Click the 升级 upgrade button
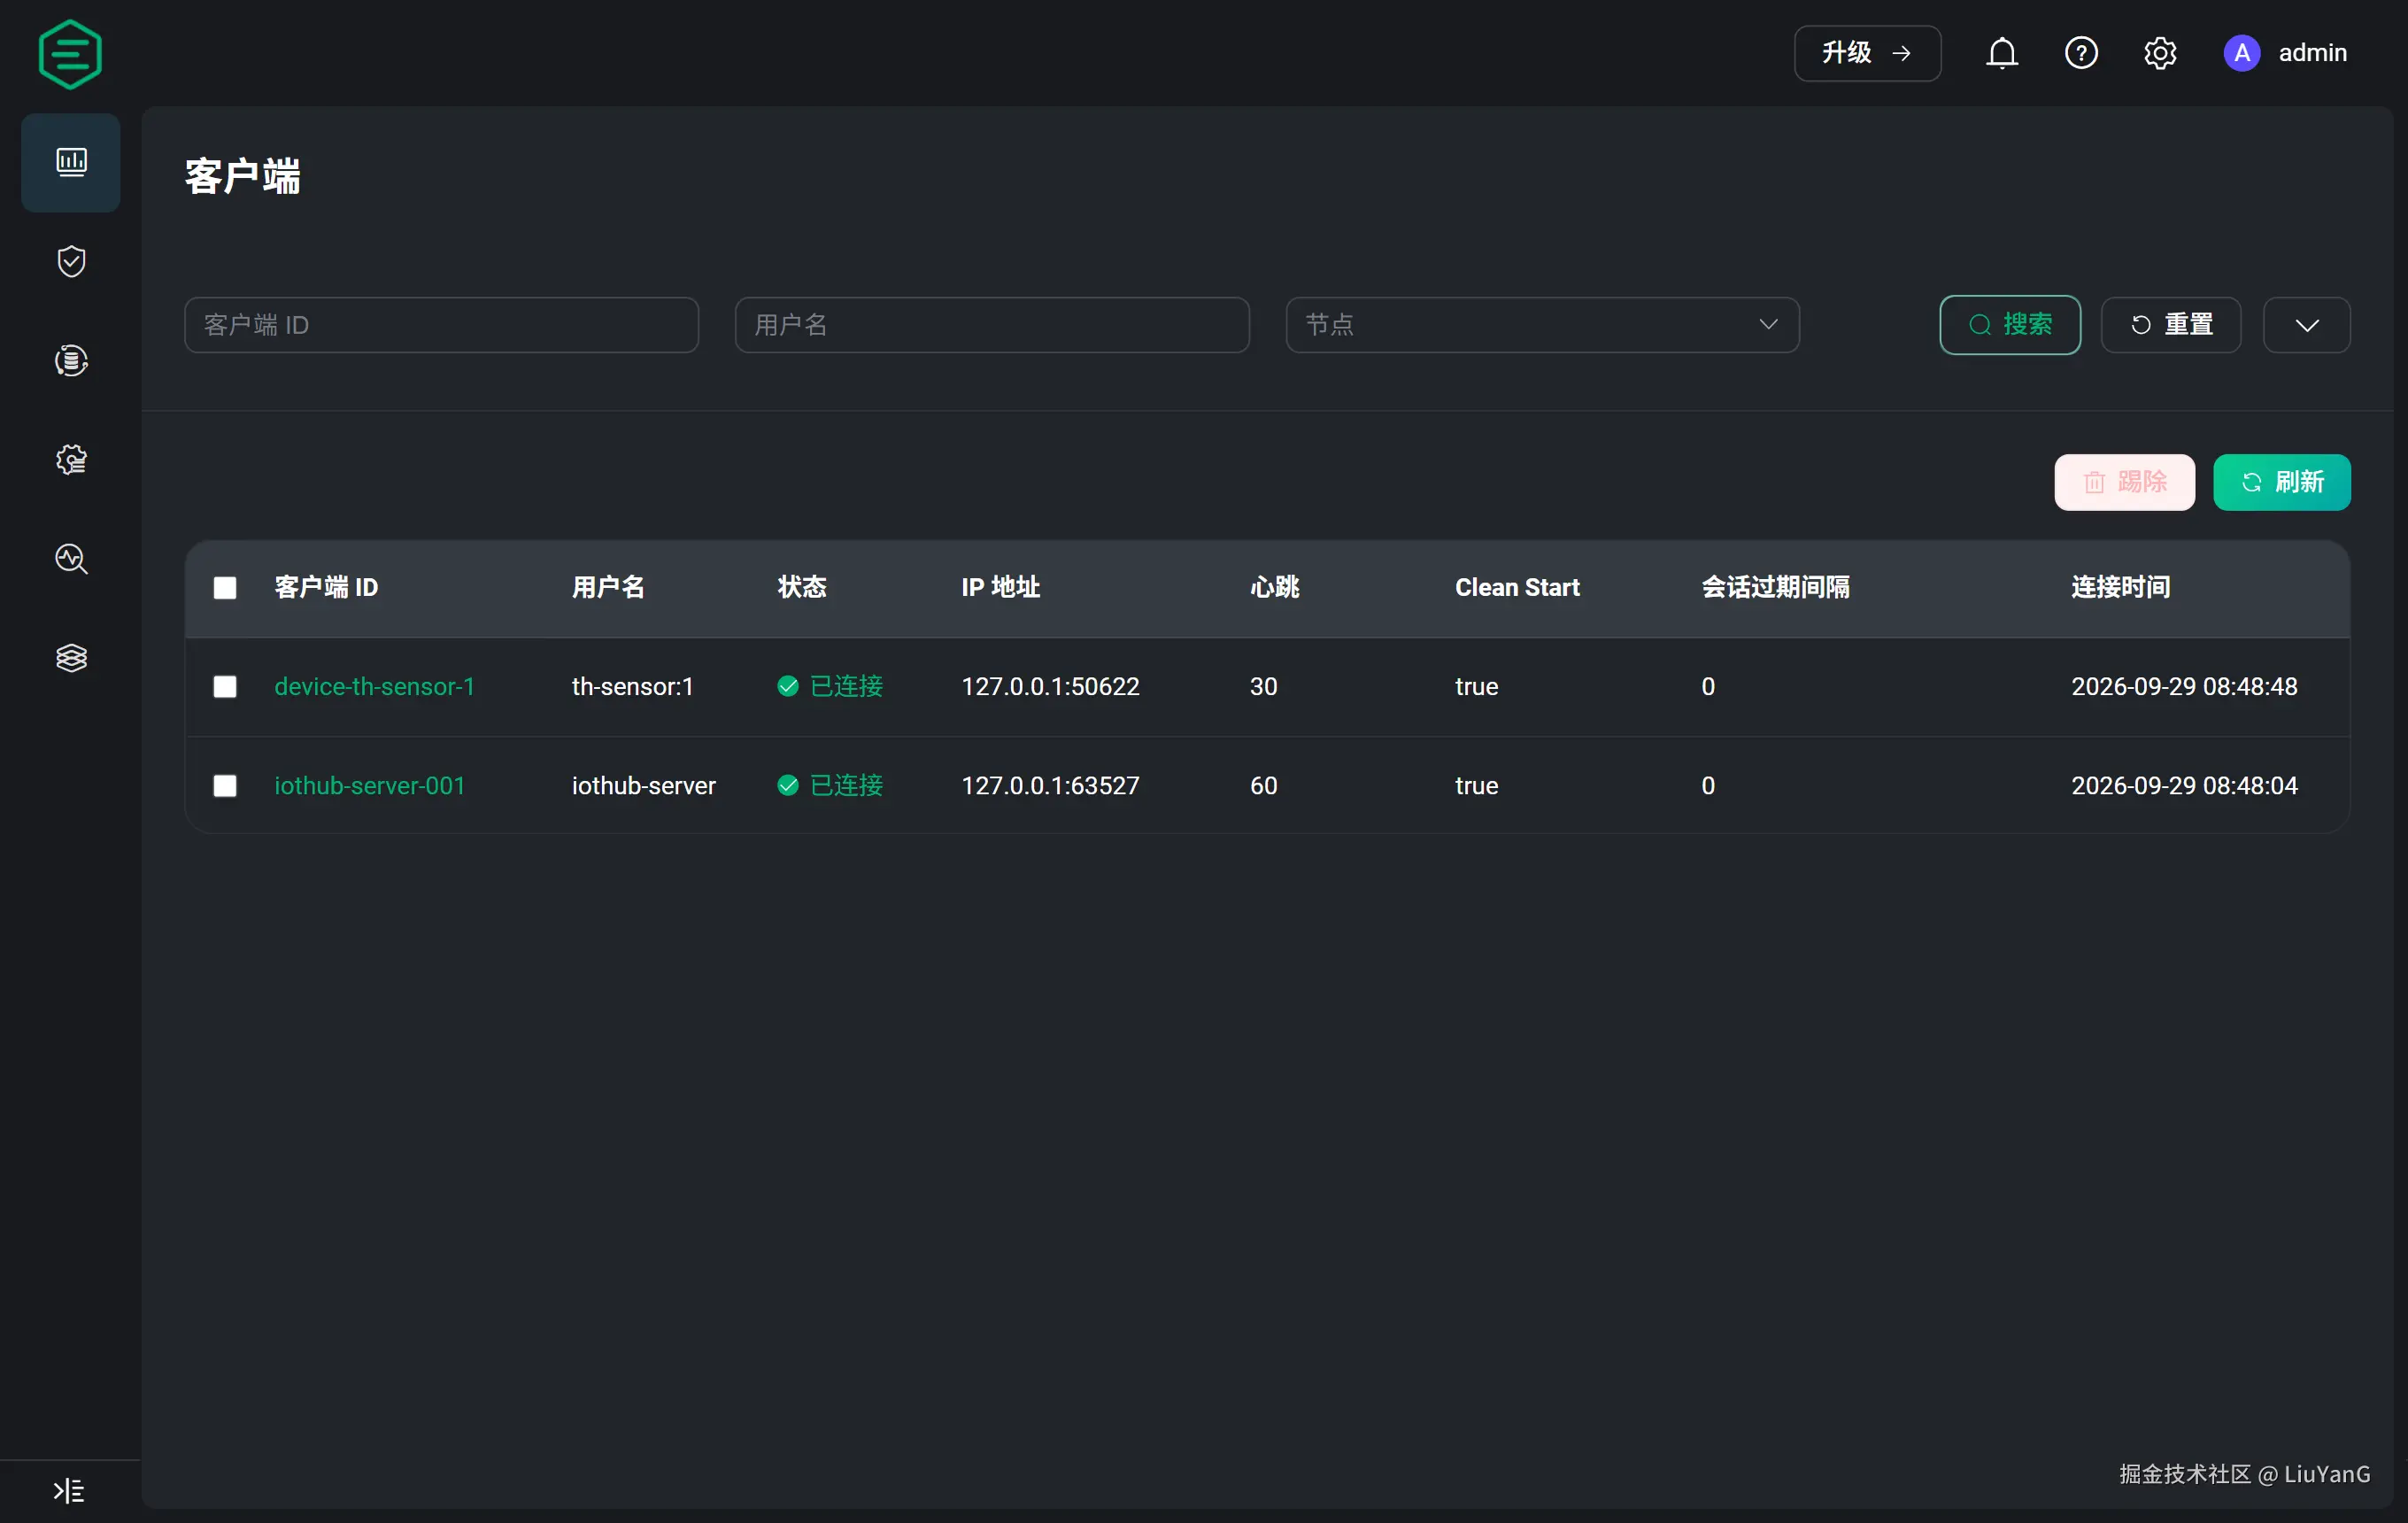 (x=1867, y=53)
